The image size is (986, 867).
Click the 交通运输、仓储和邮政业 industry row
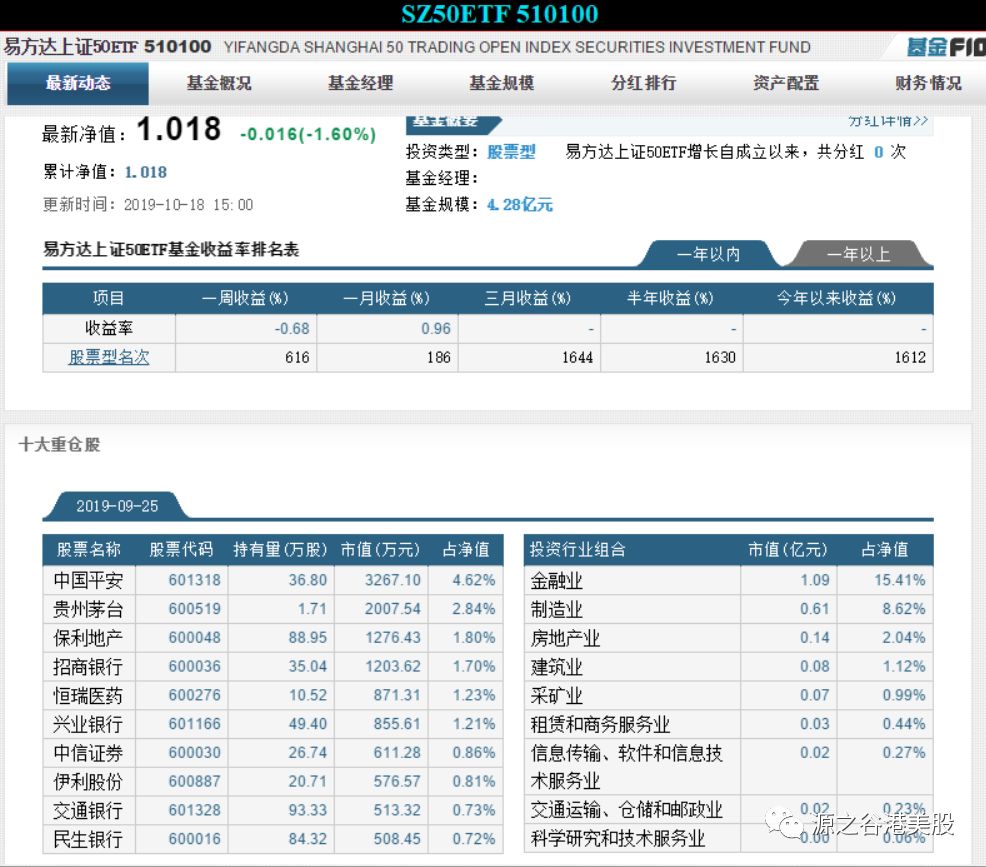tap(728, 810)
